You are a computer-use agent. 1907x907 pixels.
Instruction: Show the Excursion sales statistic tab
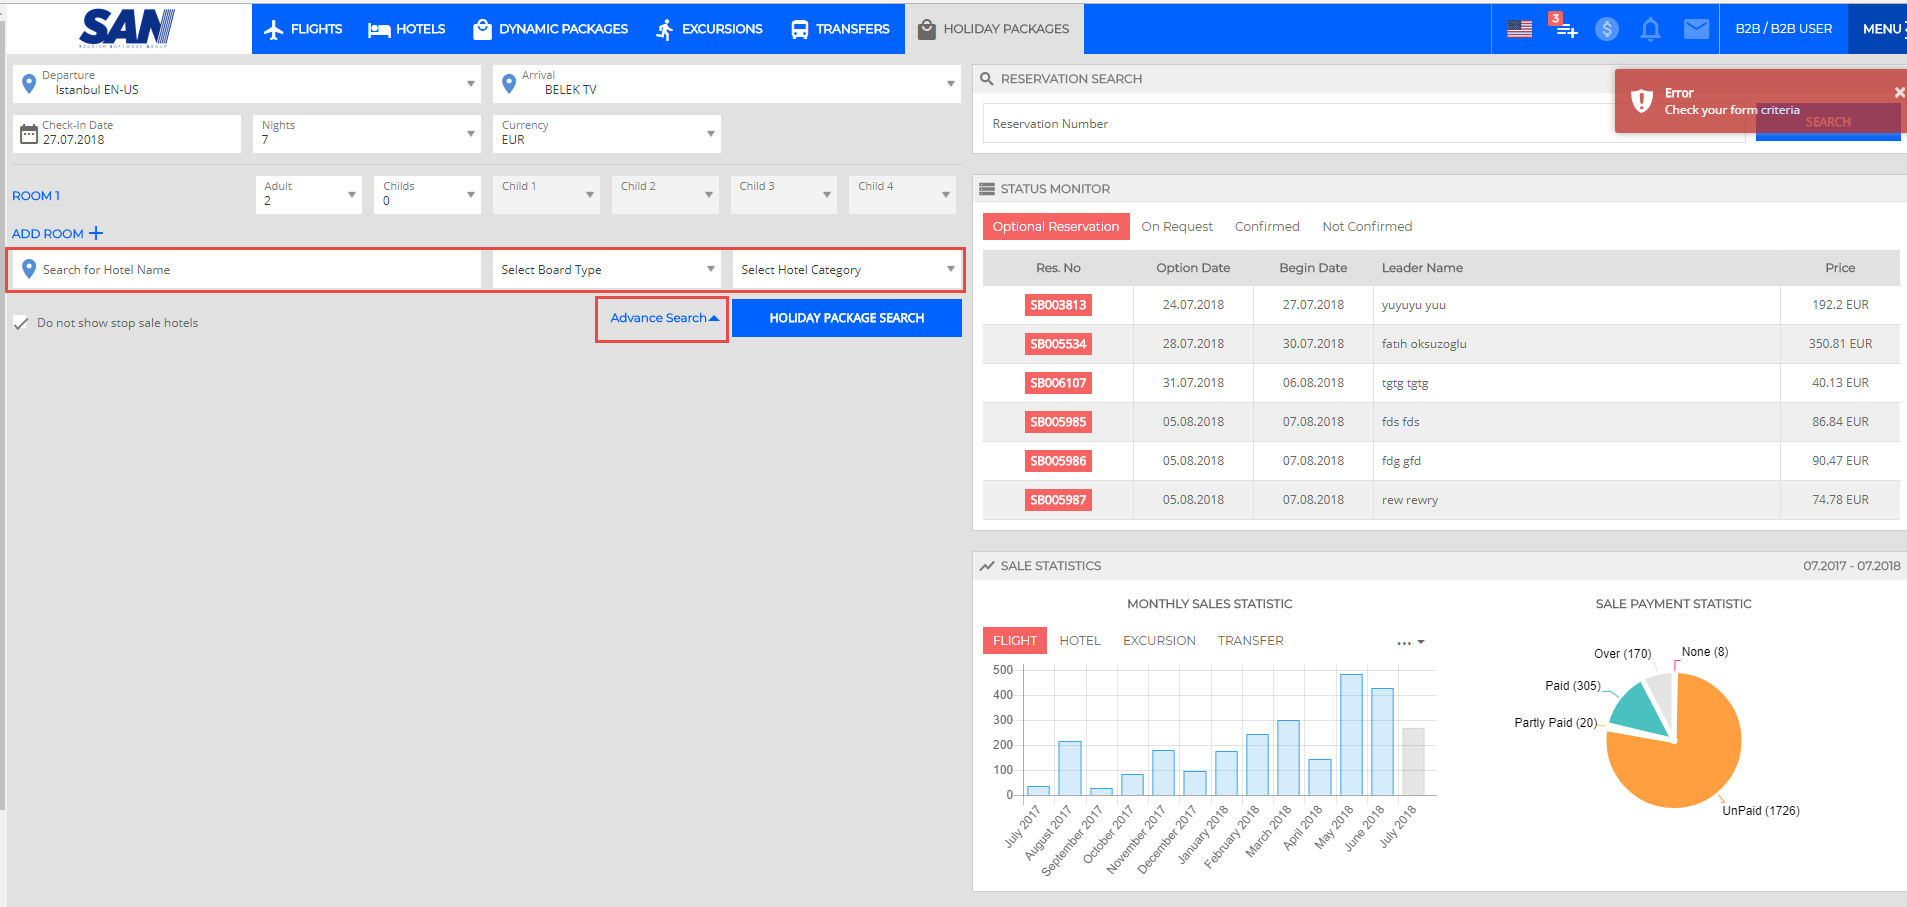tap(1158, 641)
